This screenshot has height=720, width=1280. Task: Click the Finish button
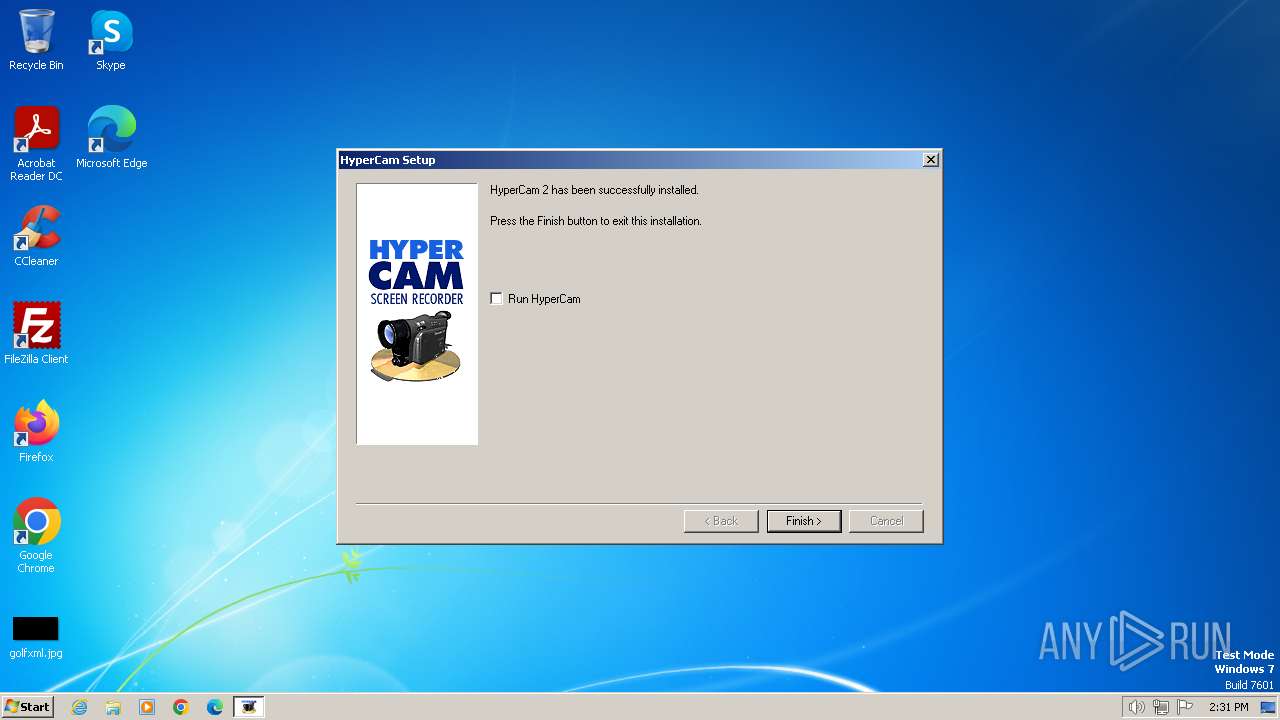[804, 521]
